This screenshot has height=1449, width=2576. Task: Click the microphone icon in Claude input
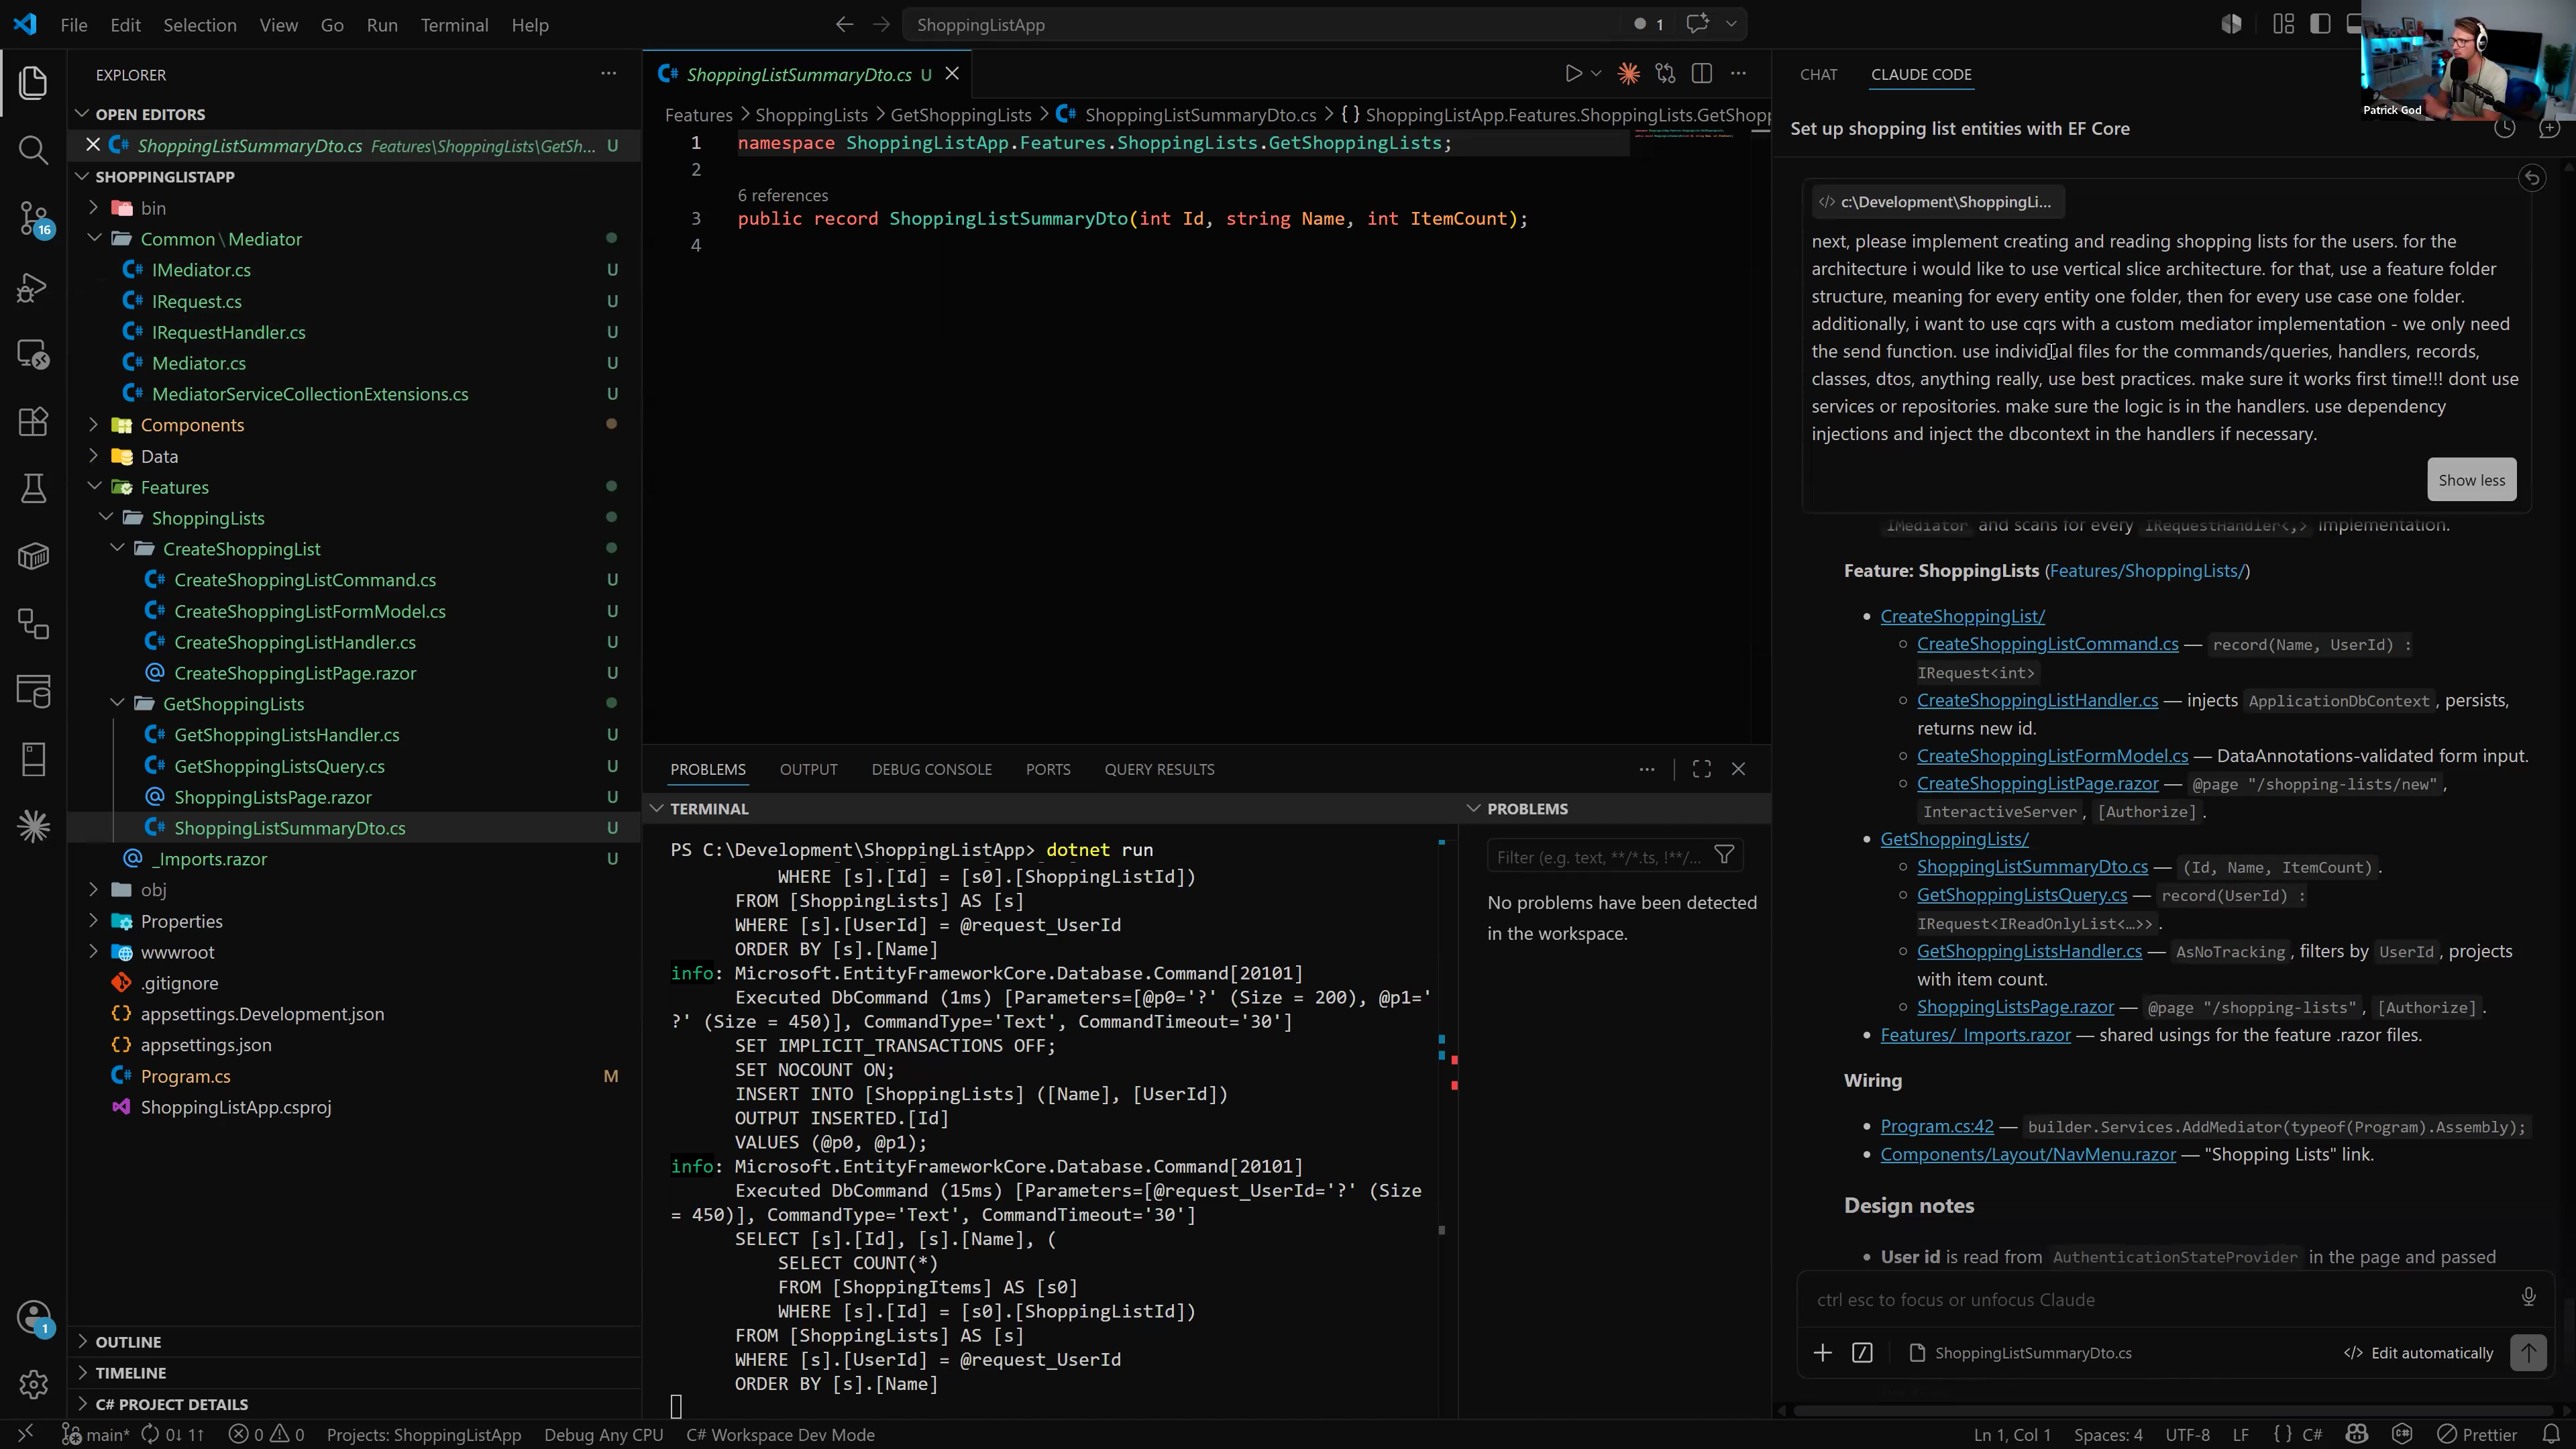[2528, 1298]
